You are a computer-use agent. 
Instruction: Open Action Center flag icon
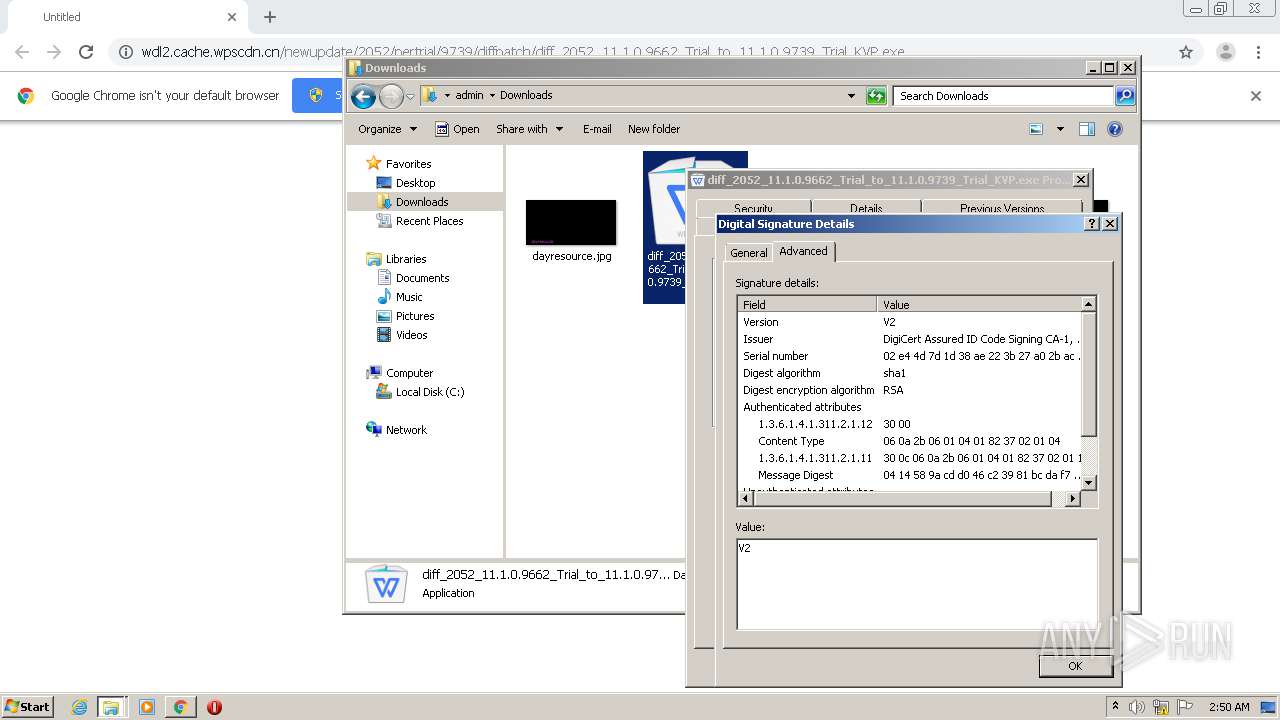pyautogui.click(x=1185, y=707)
